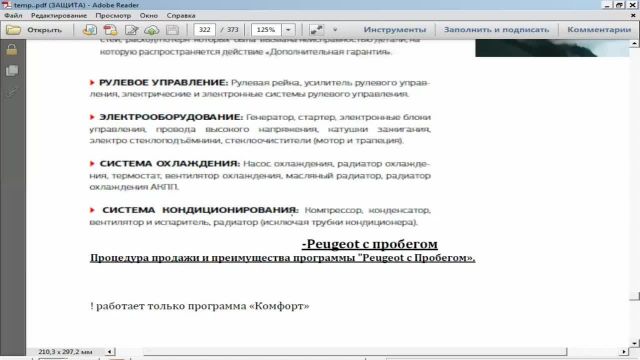
Task: Click the РУЛЕВОЕ УПРАВЛЕНИЕ heading
Action: [164, 82]
